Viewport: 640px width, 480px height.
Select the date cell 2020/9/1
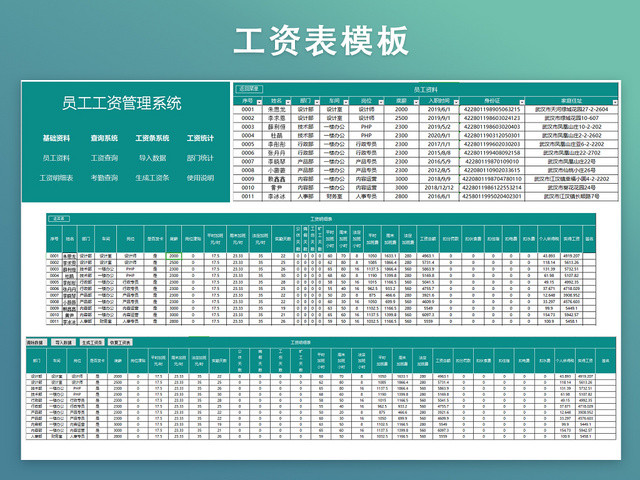coord(439,136)
